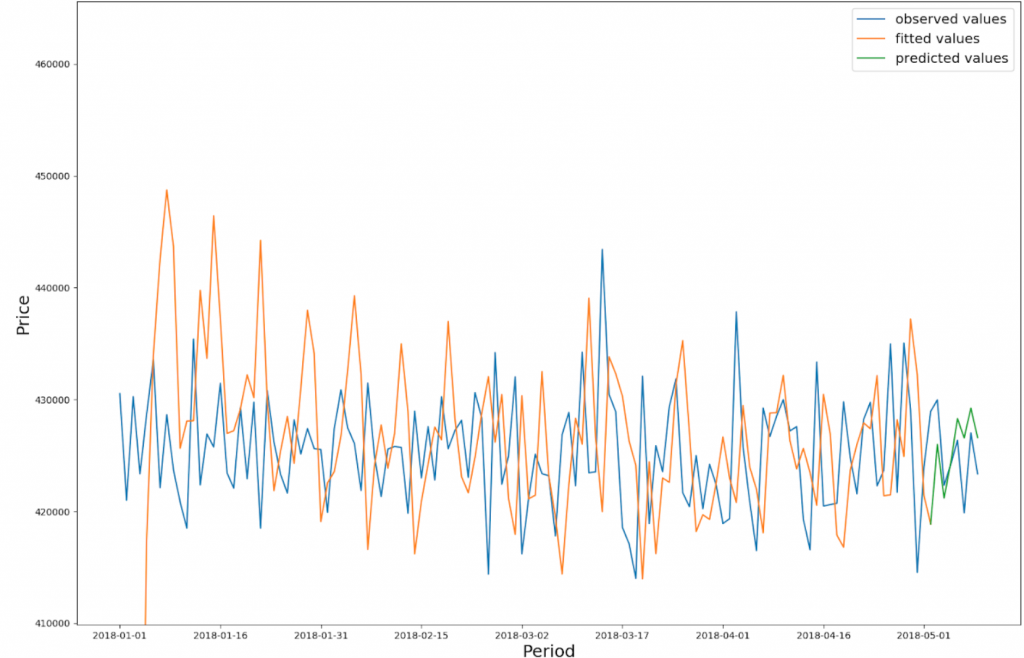Click the 'observed values' legend label

pos(951,19)
